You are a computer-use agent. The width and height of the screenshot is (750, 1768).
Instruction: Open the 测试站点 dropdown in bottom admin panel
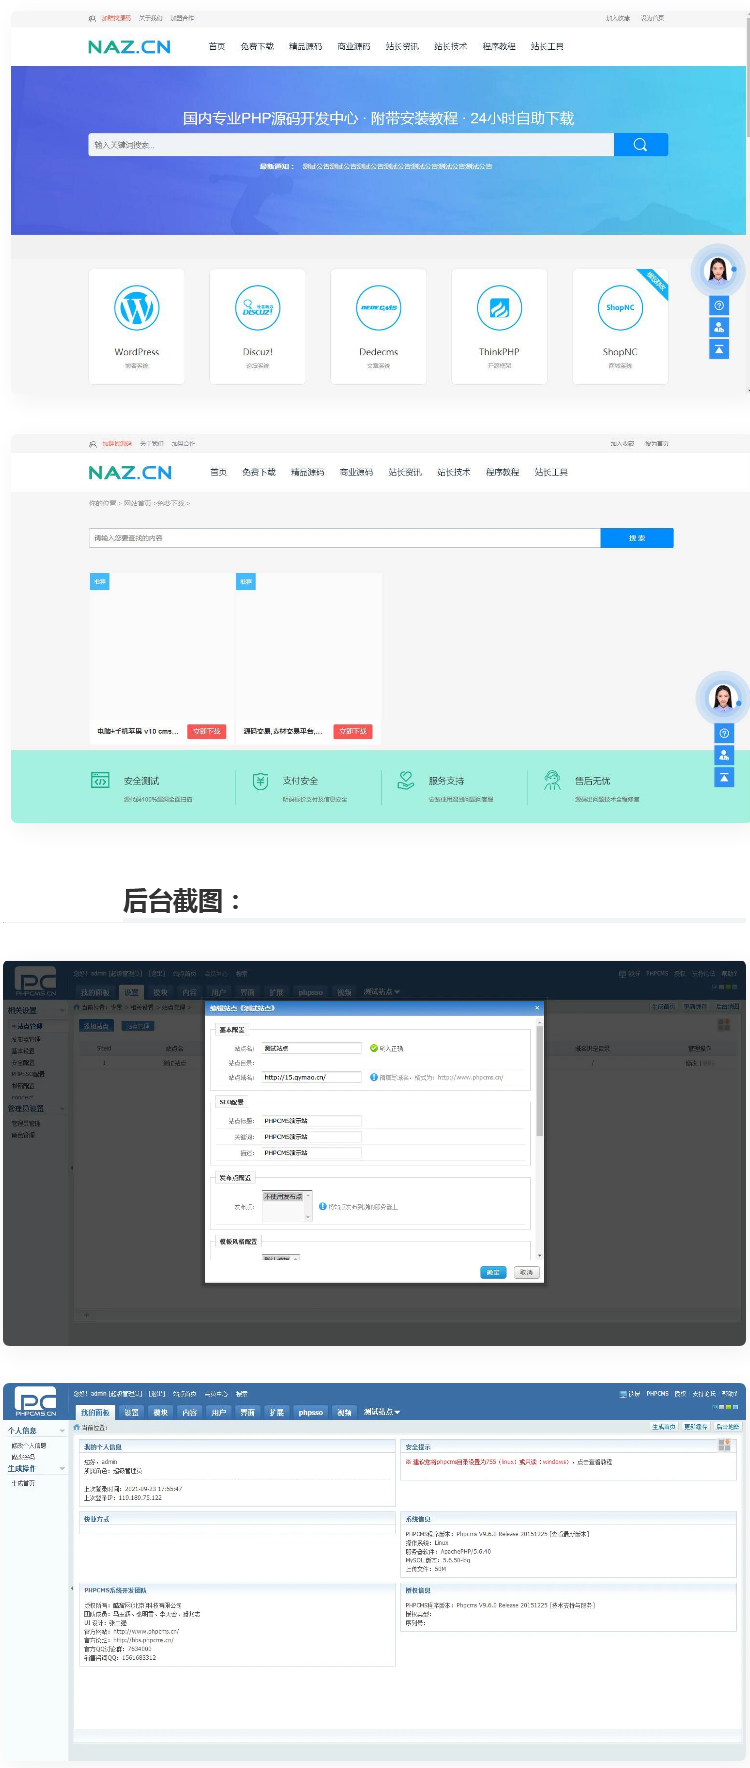(x=382, y=1412)
